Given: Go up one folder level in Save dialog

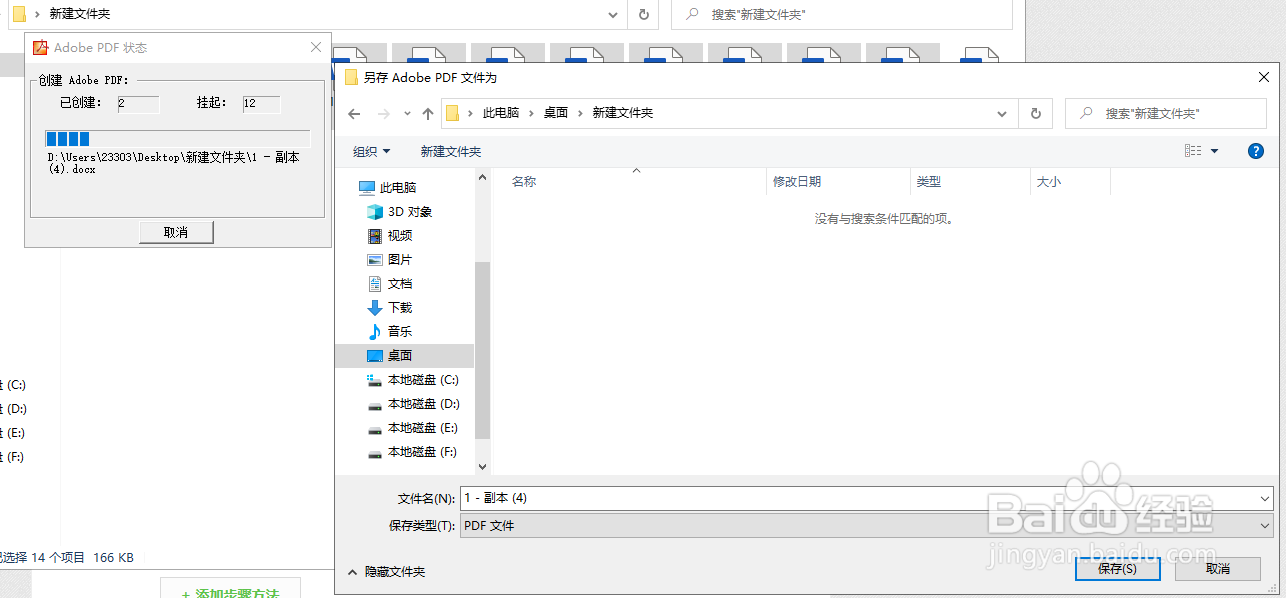Looking at the screenshot, I should pos(428,114).
